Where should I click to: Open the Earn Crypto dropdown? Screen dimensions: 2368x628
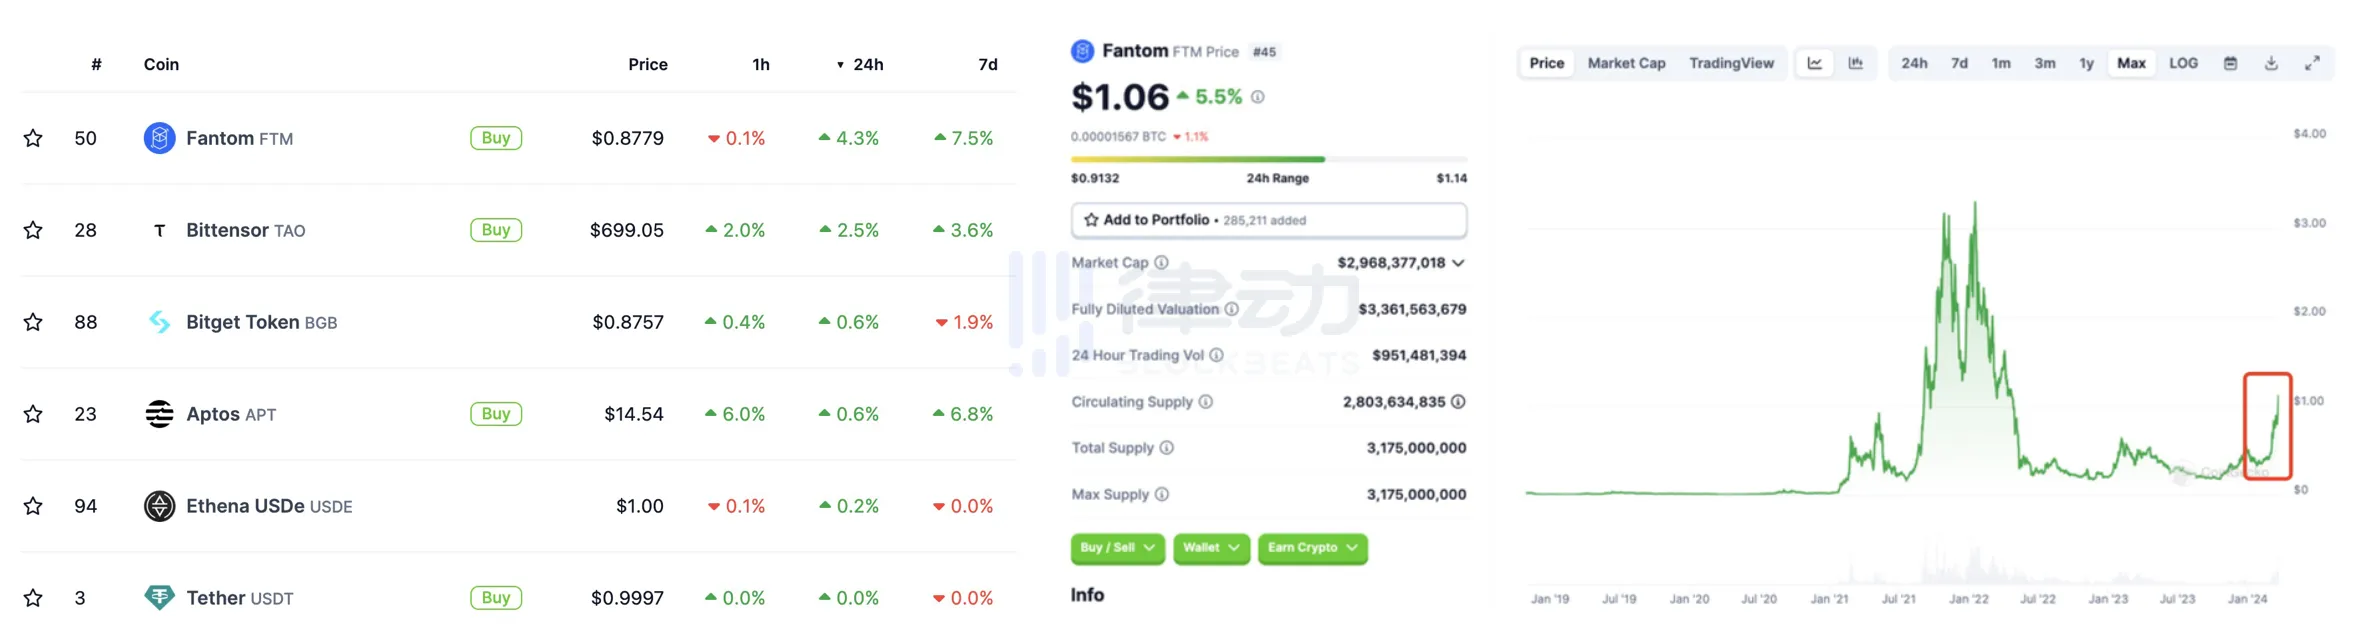click(x=1312, y=548)
